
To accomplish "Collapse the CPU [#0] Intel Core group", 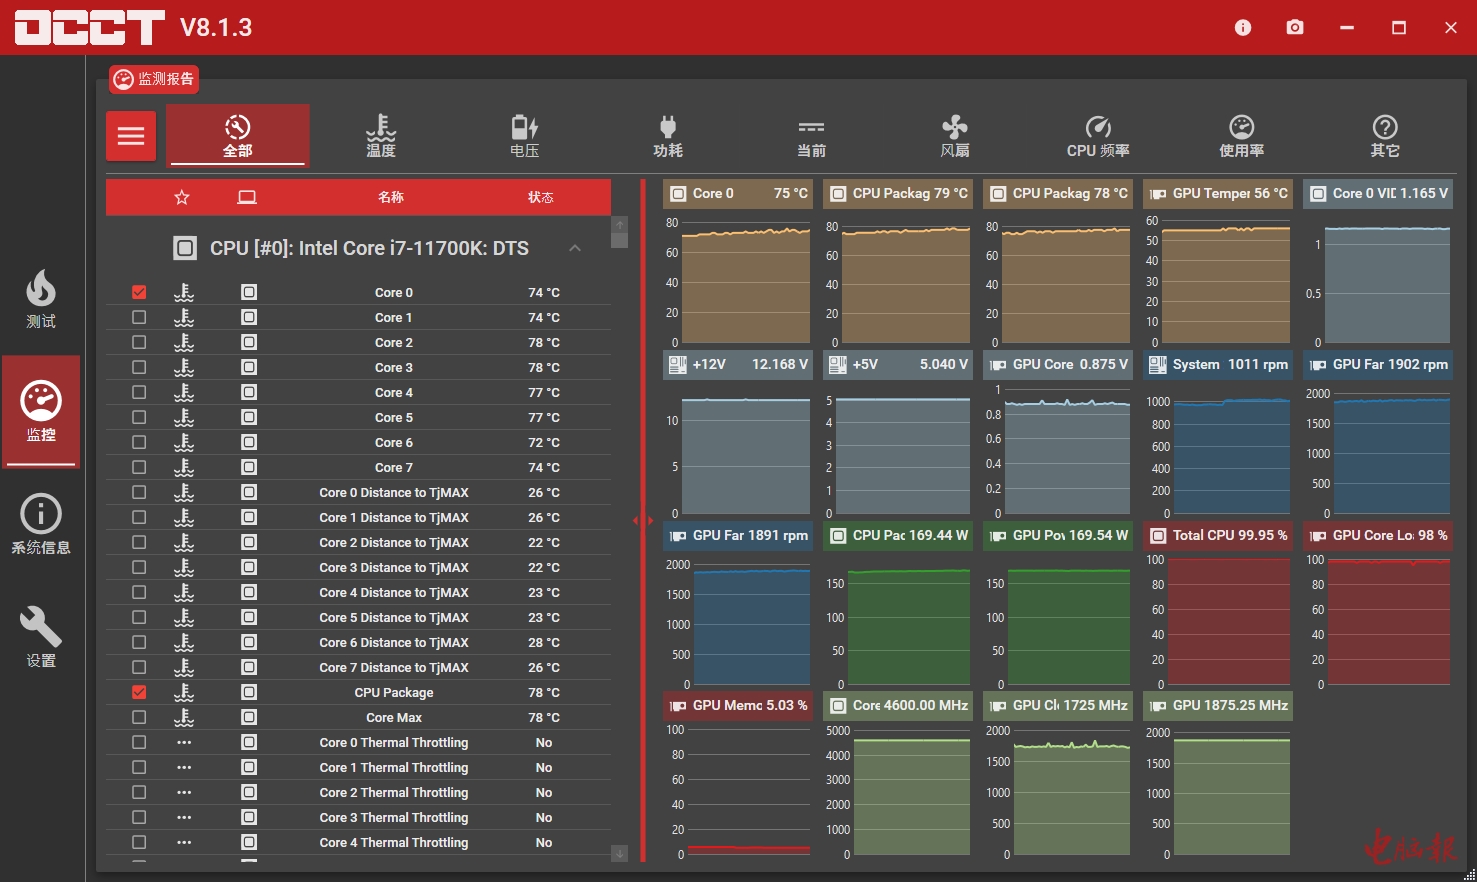I will [575, 248].
